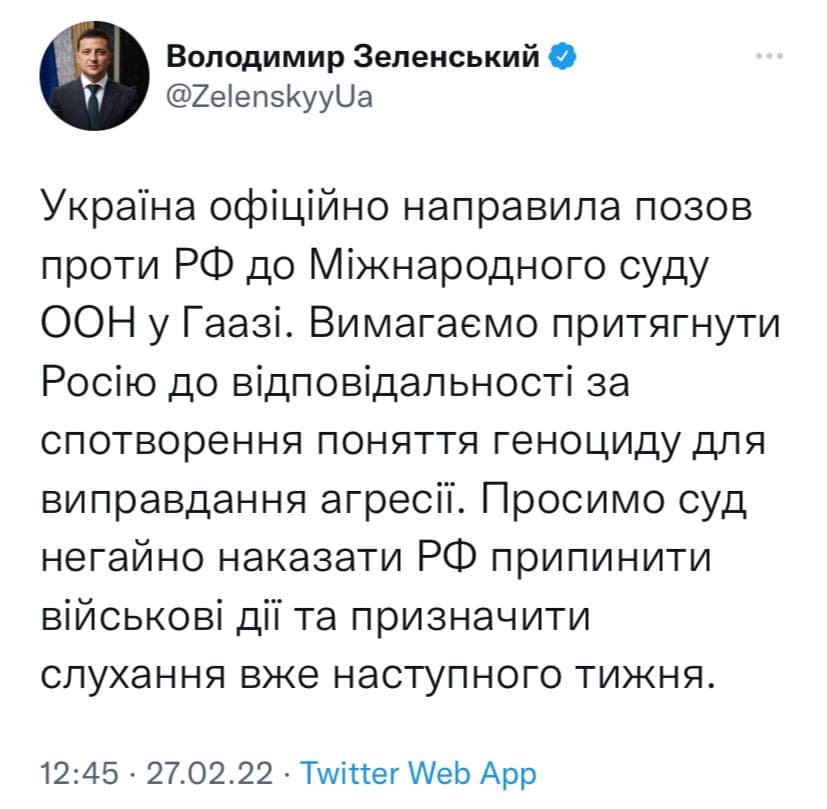
Task: Click the word Просимо in the tweet
Action: 572,499
